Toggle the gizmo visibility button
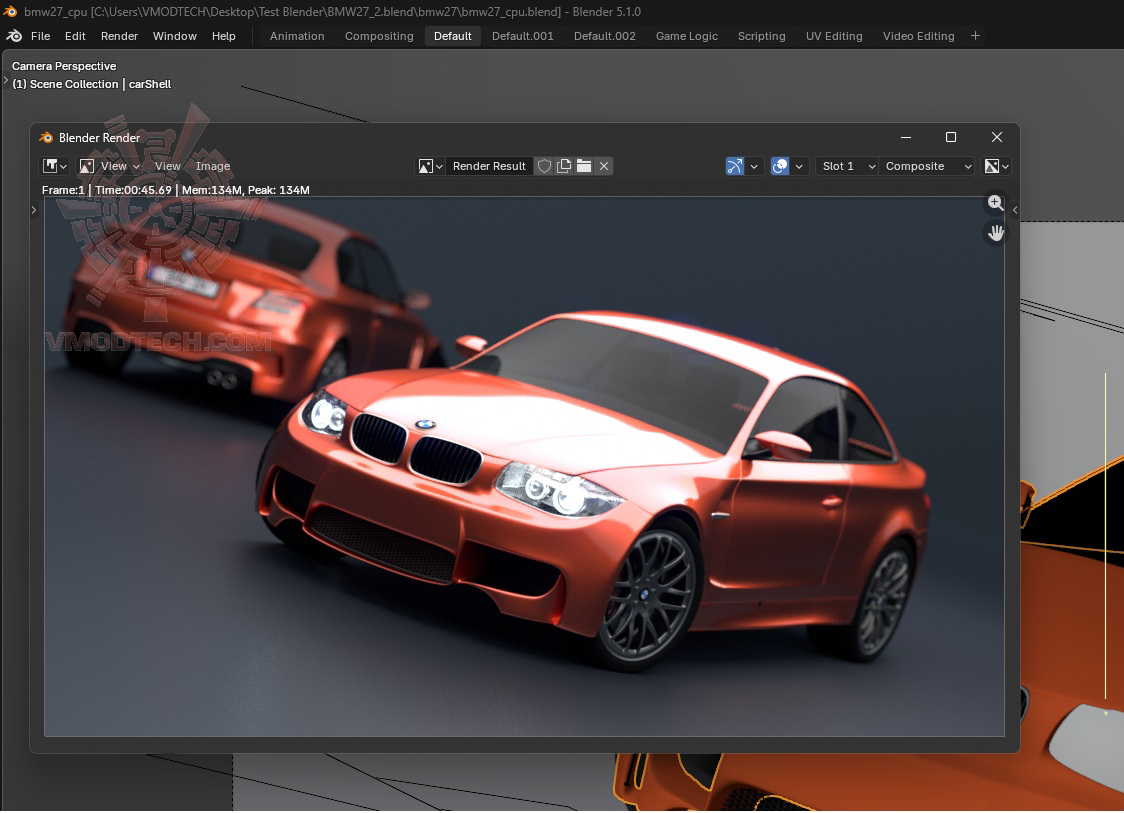The height and width of the screenshot is (813, 1124). [735, 166]
